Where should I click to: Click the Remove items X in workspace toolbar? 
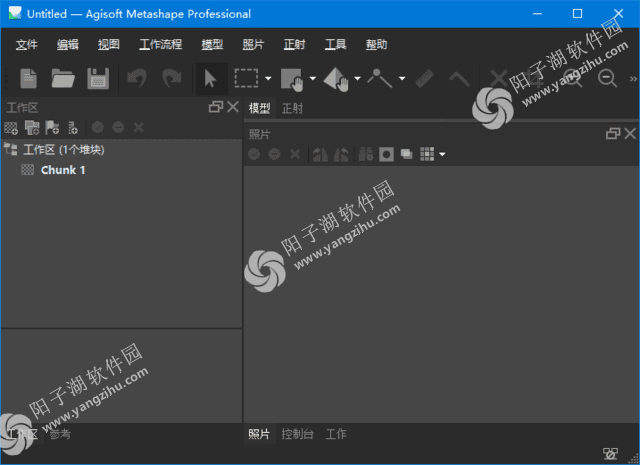pyautogui.click(x=139, y=127)
